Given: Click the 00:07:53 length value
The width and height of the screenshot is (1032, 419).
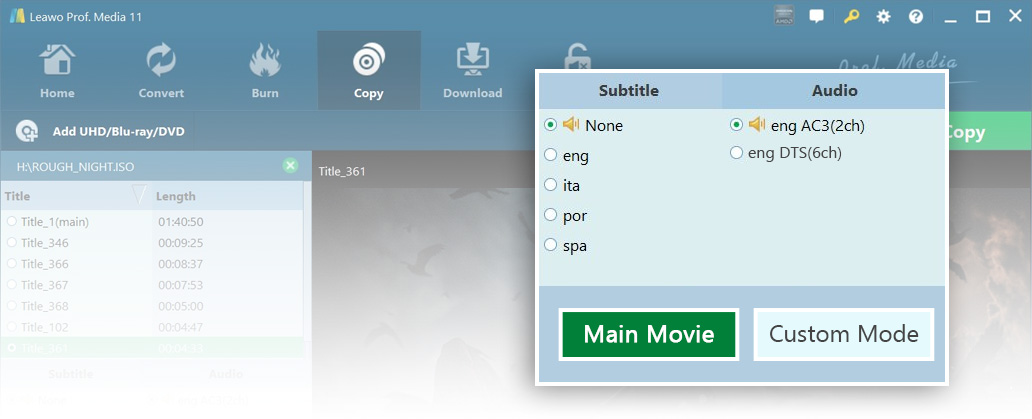Looking at the screenshot, I should pos(180,285).
